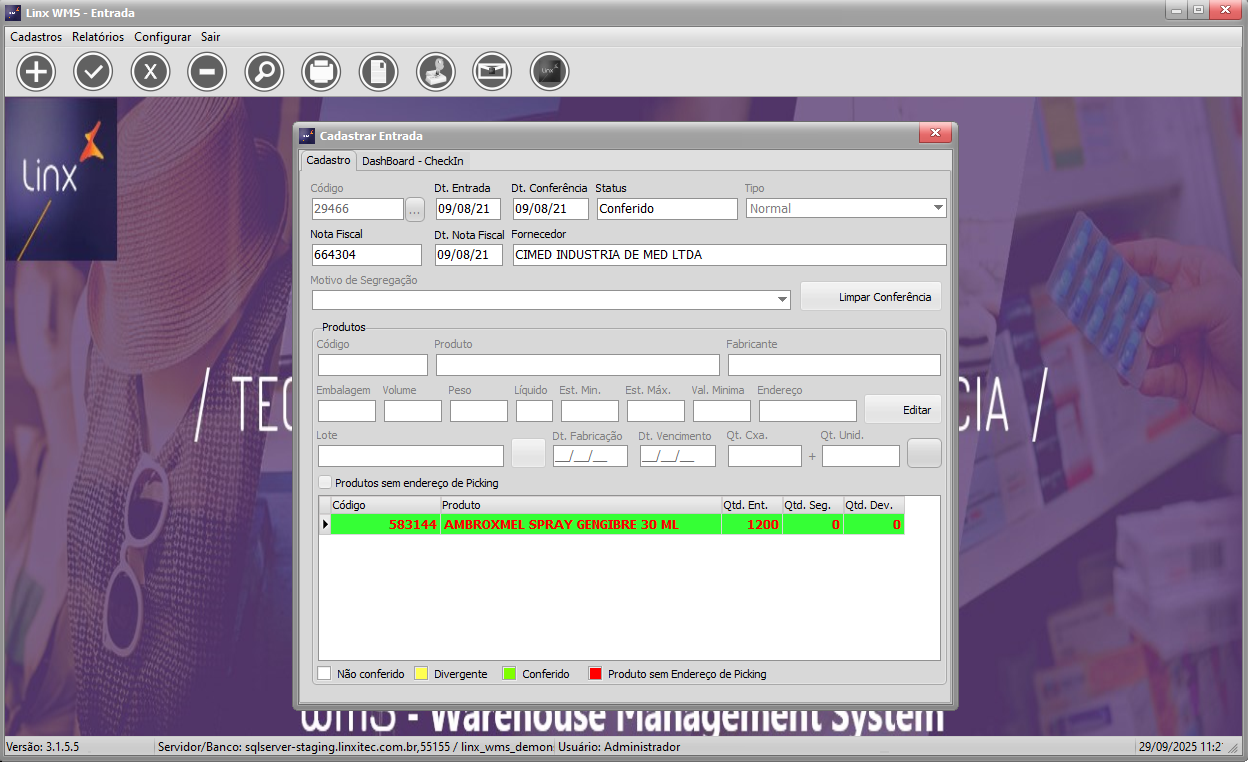Screen dimensions: 1248x762
Task: Click Qtd. Ent. cell showing 1200
Action: coord(751,524)
